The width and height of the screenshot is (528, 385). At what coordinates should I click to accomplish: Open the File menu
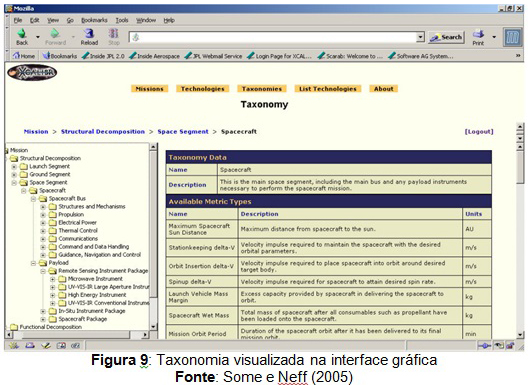tap(18, 20)
